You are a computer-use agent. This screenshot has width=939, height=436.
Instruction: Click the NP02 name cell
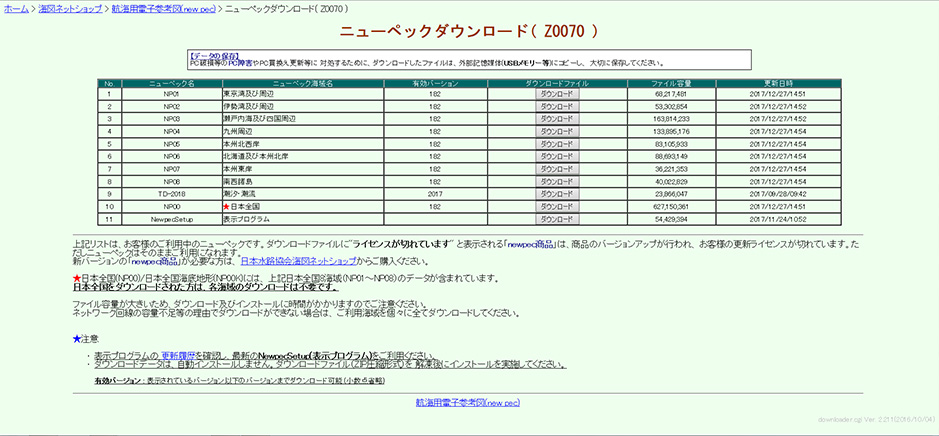(x=171, y=107)
